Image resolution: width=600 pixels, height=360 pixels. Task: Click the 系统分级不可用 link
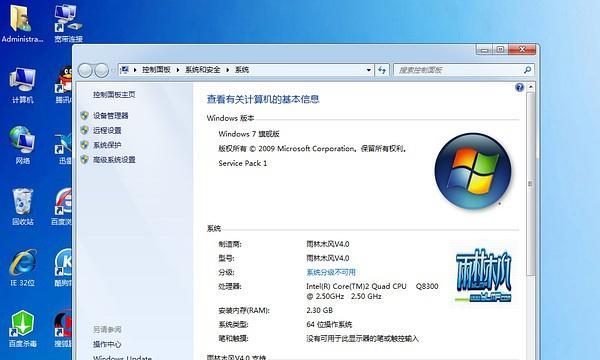[x=331, y=272]
